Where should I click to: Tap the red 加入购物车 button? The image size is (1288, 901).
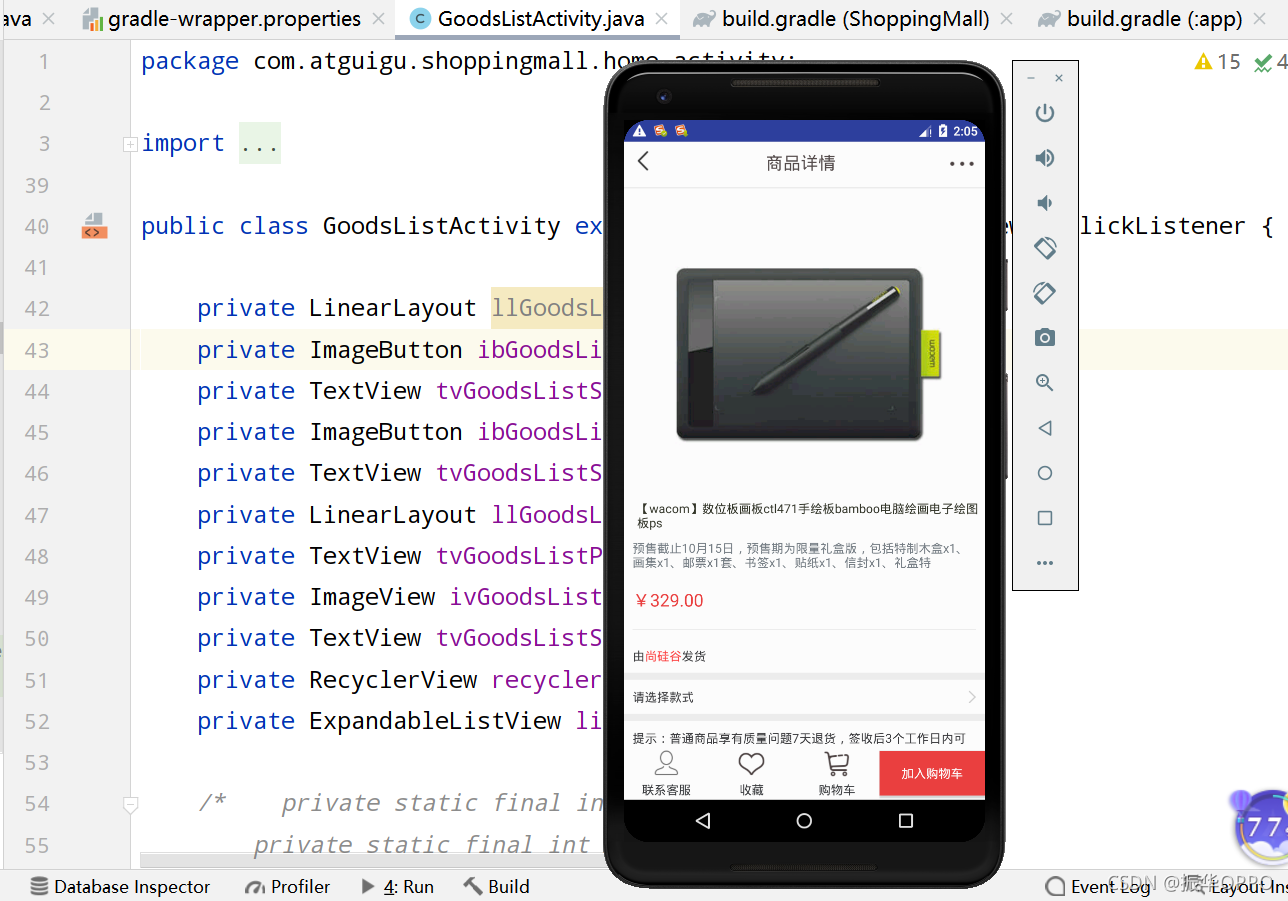[932, 774]
